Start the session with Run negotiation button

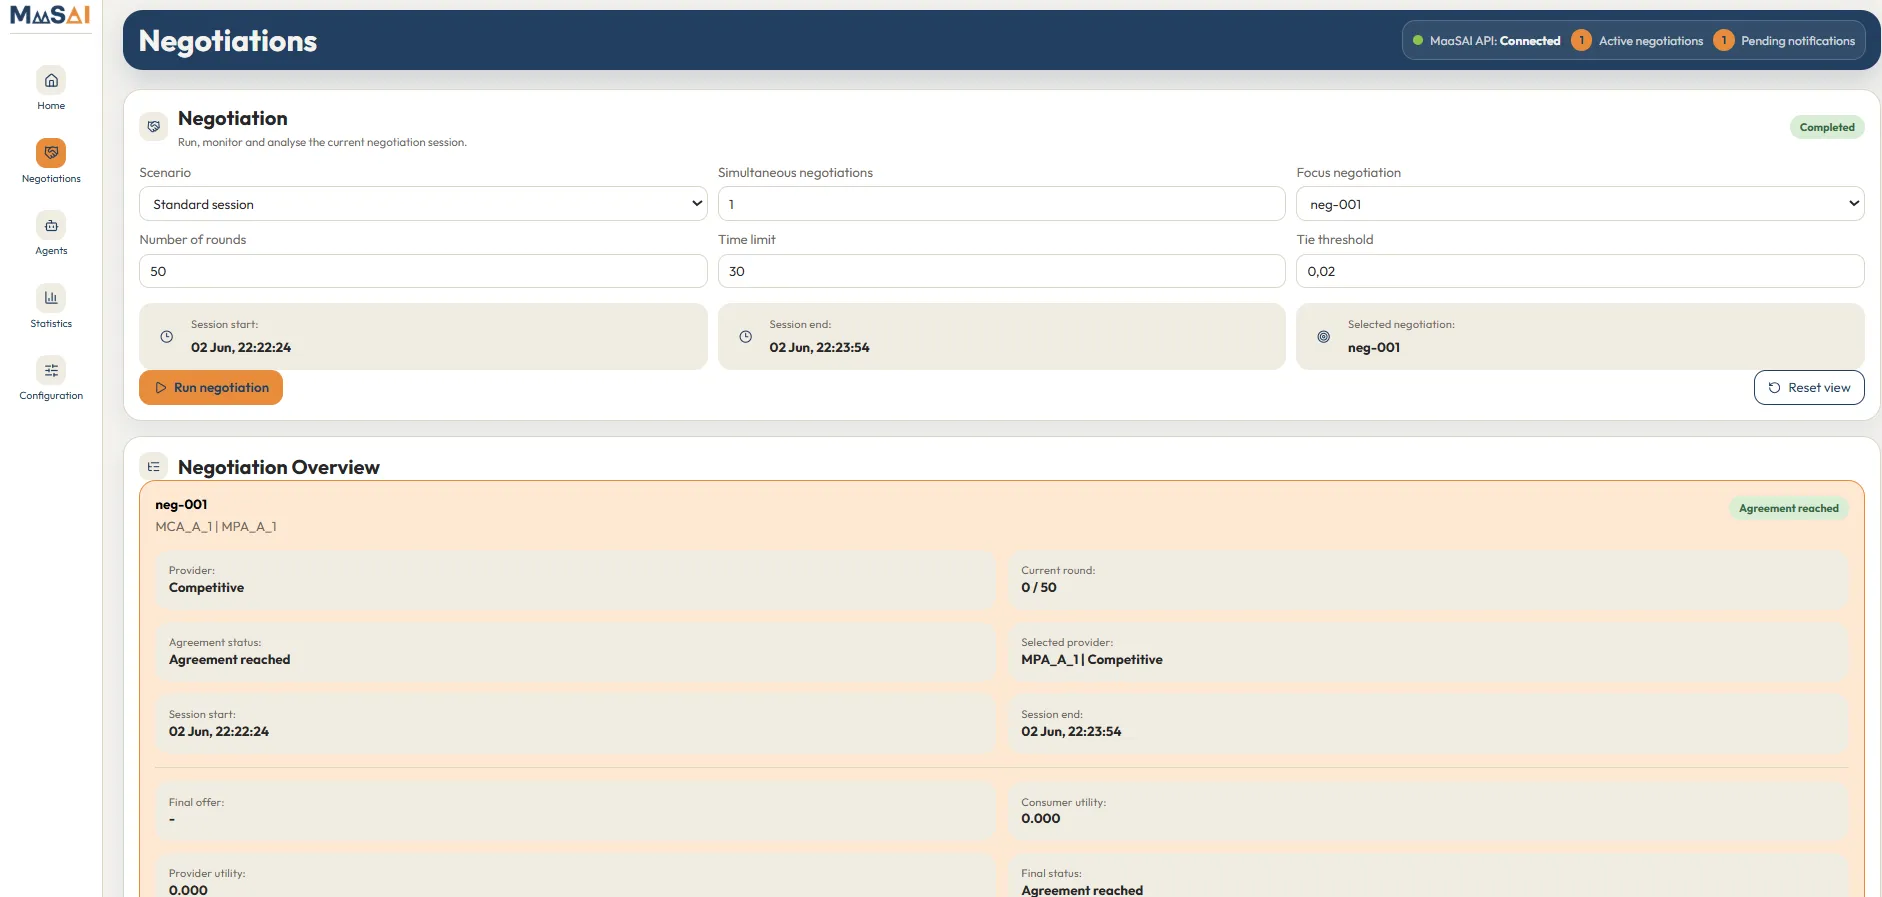click(x=211, y=388)
